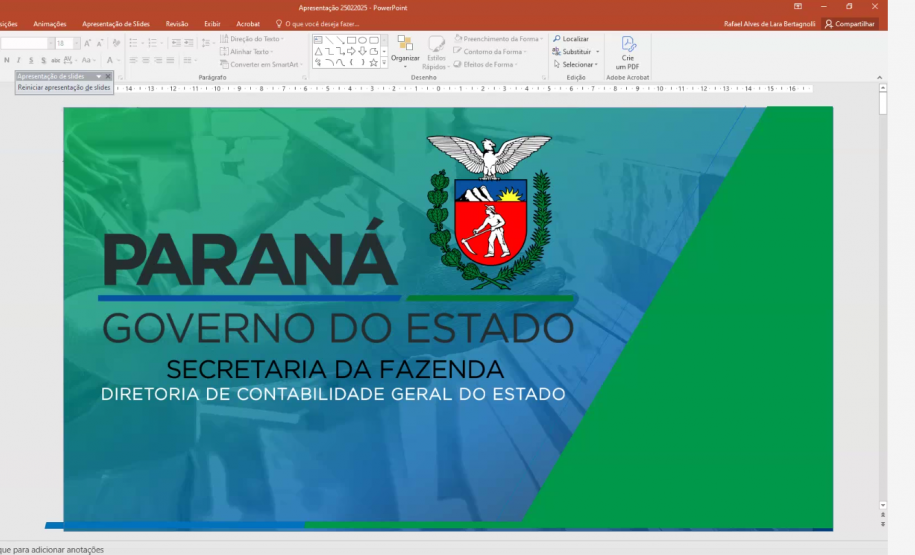Increase the font size
This screenshot has width=915, height=555.
pos(88,43)
